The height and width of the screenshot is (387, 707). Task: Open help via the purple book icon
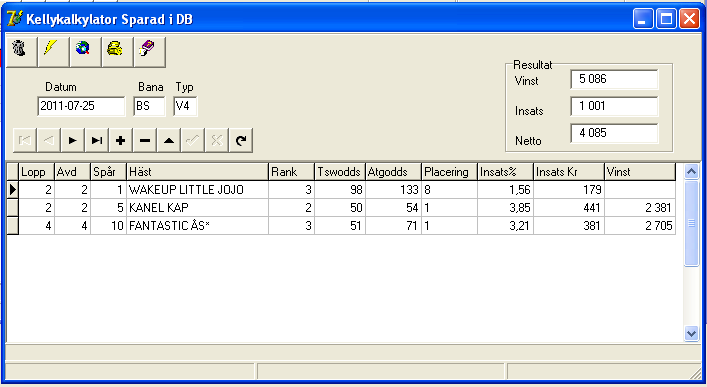(150, 51)
